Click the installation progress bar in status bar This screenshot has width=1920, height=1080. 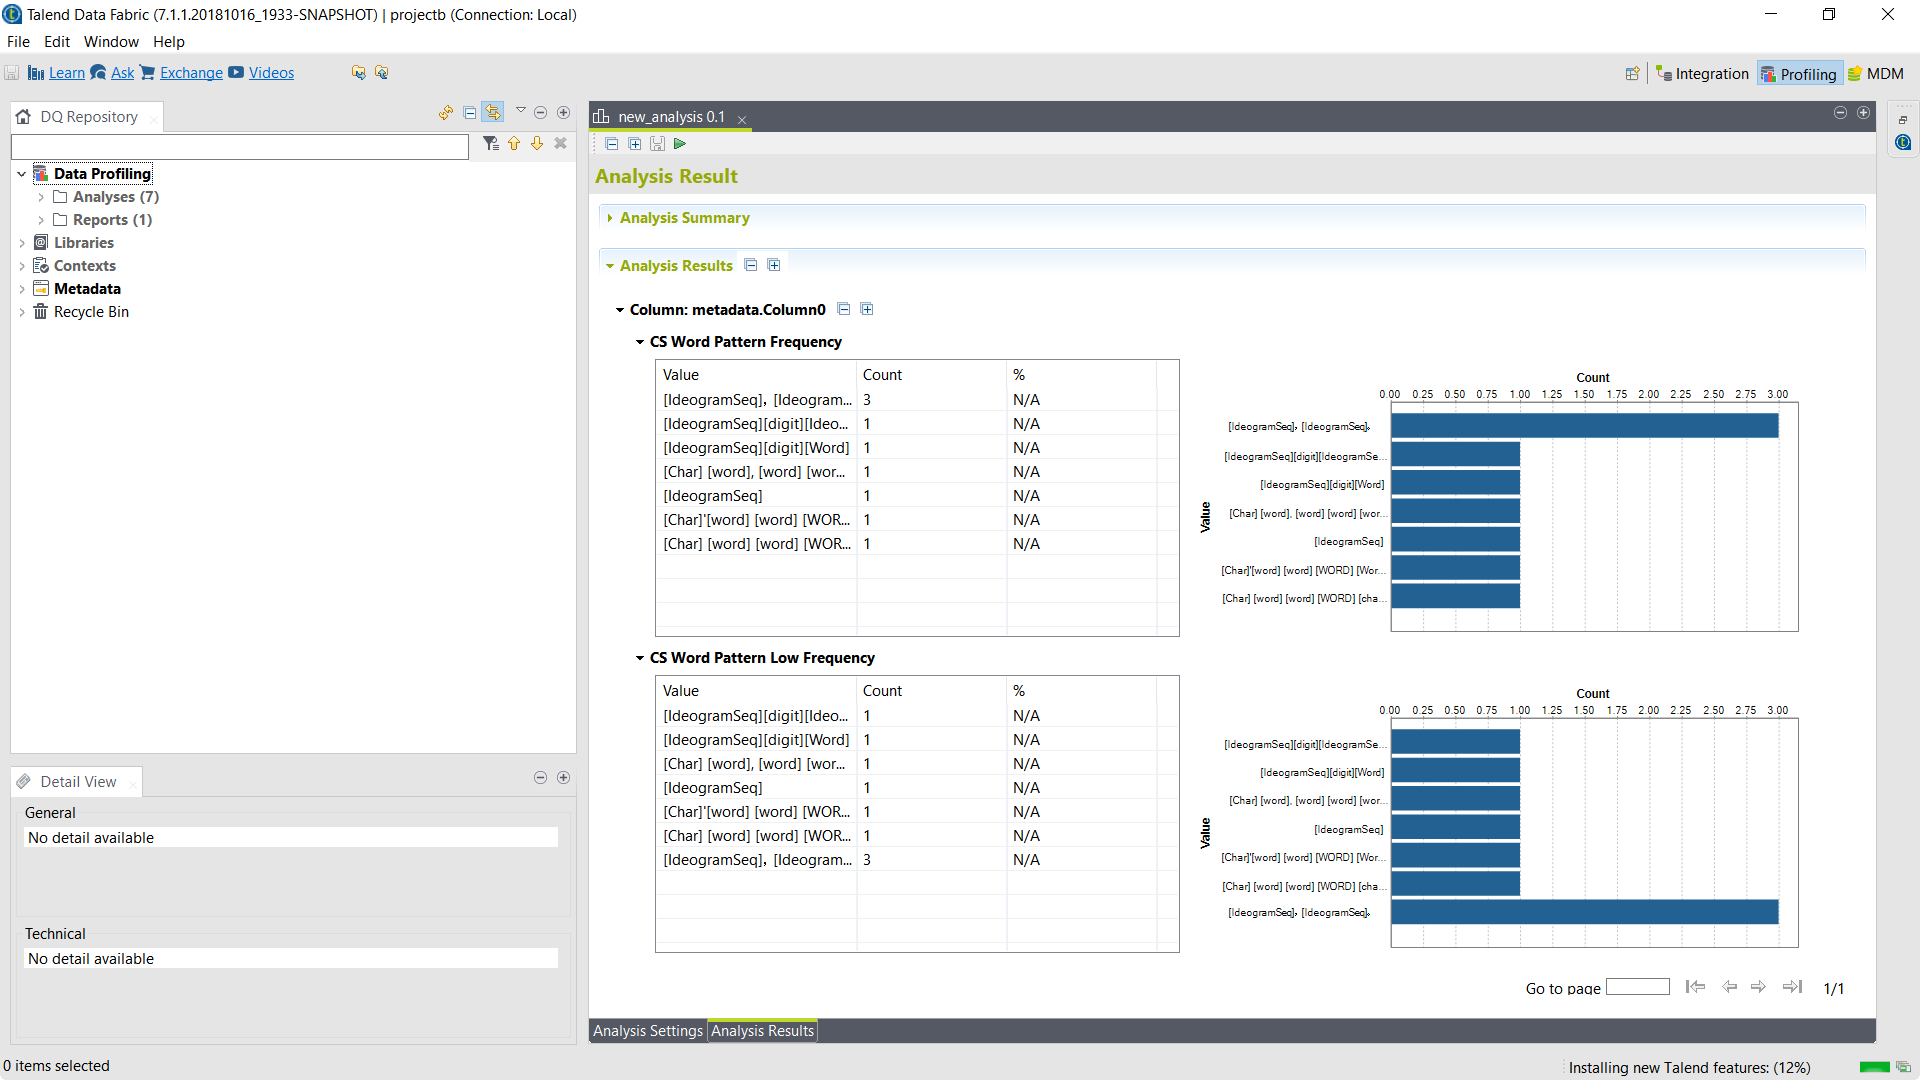(x=1874, y=1067)
